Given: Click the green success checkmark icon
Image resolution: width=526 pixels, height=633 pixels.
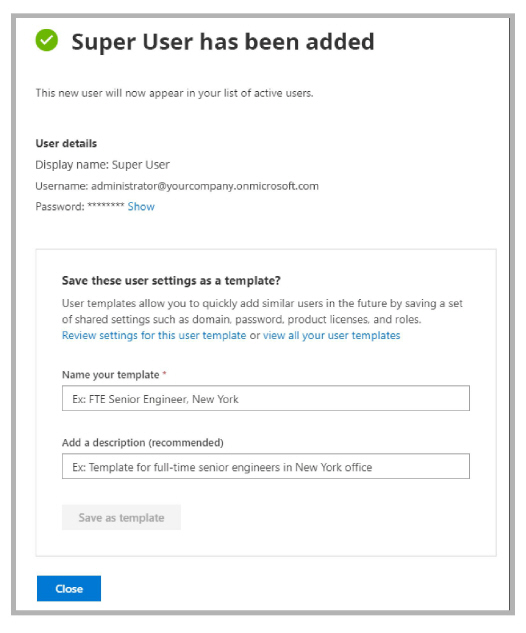Looking at the screenshot, I should [x=47, y=40].
